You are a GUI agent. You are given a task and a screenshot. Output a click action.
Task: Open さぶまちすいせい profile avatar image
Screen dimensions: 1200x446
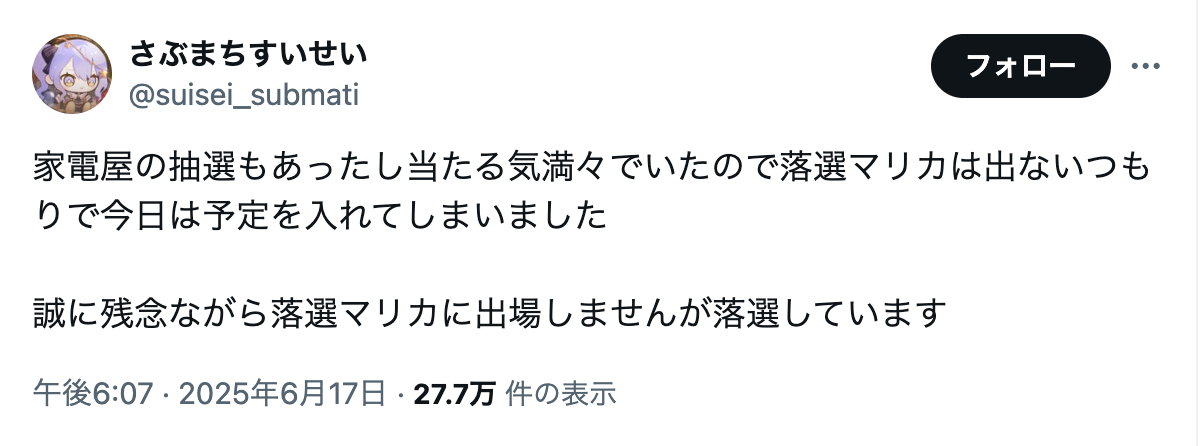point(73,73)
